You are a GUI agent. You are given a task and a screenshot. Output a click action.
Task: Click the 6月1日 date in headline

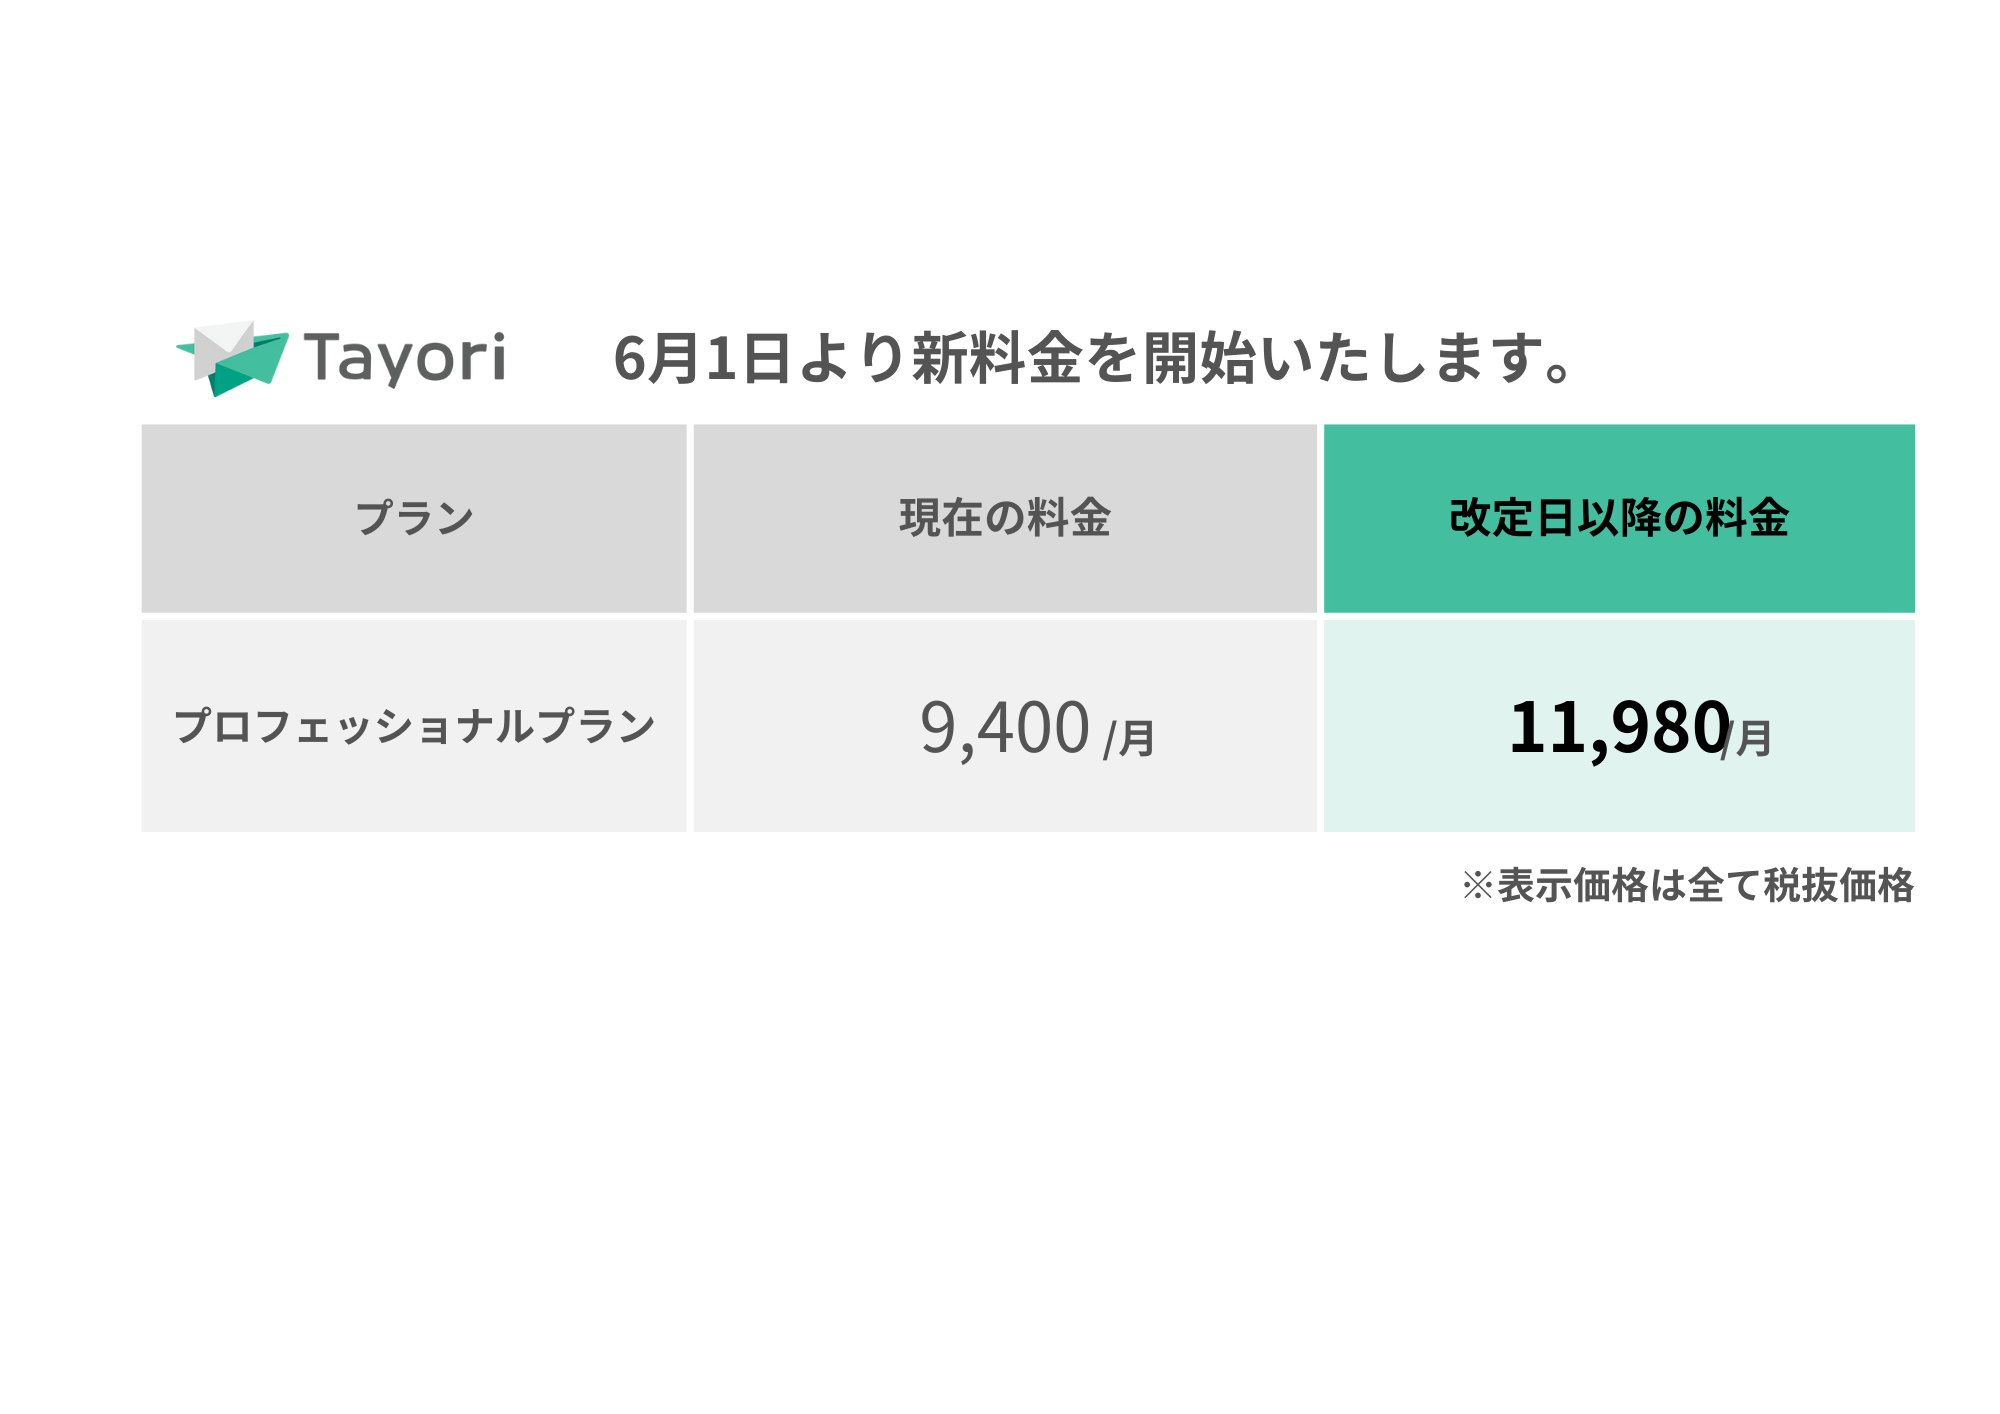pyautogui.click(x=703, y=358)
